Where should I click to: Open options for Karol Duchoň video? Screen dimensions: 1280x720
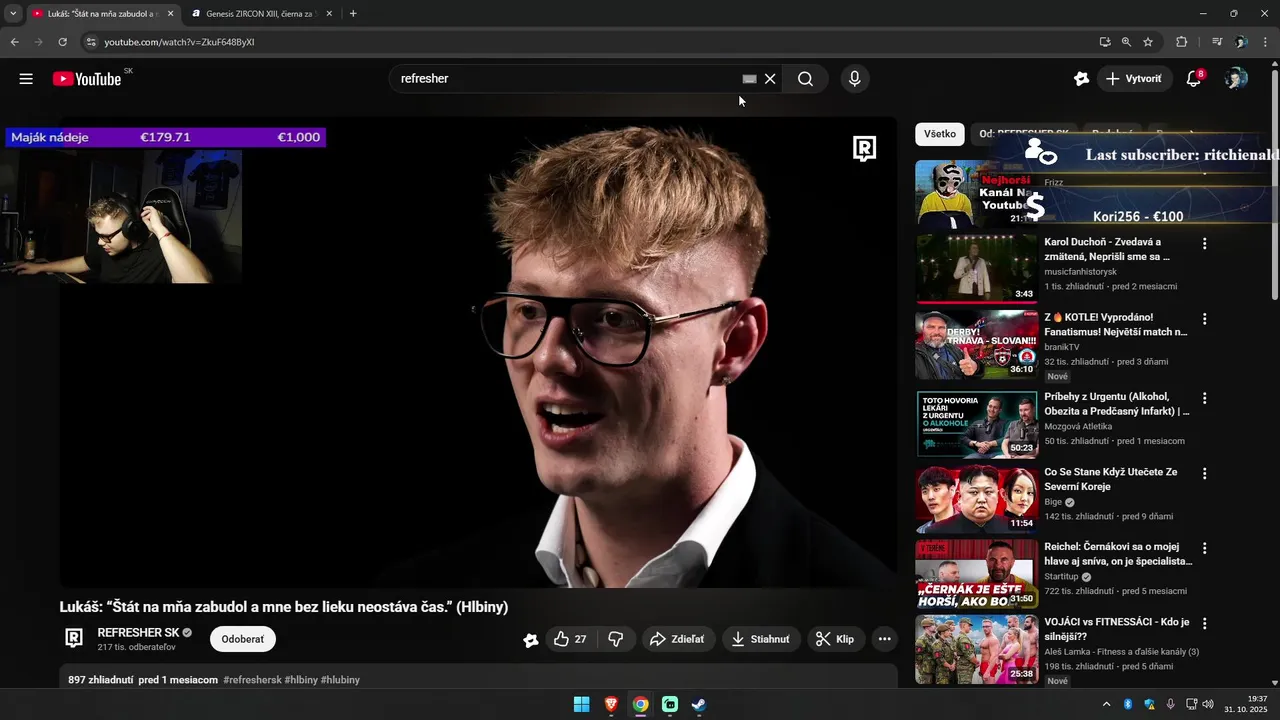[1205, 243]
